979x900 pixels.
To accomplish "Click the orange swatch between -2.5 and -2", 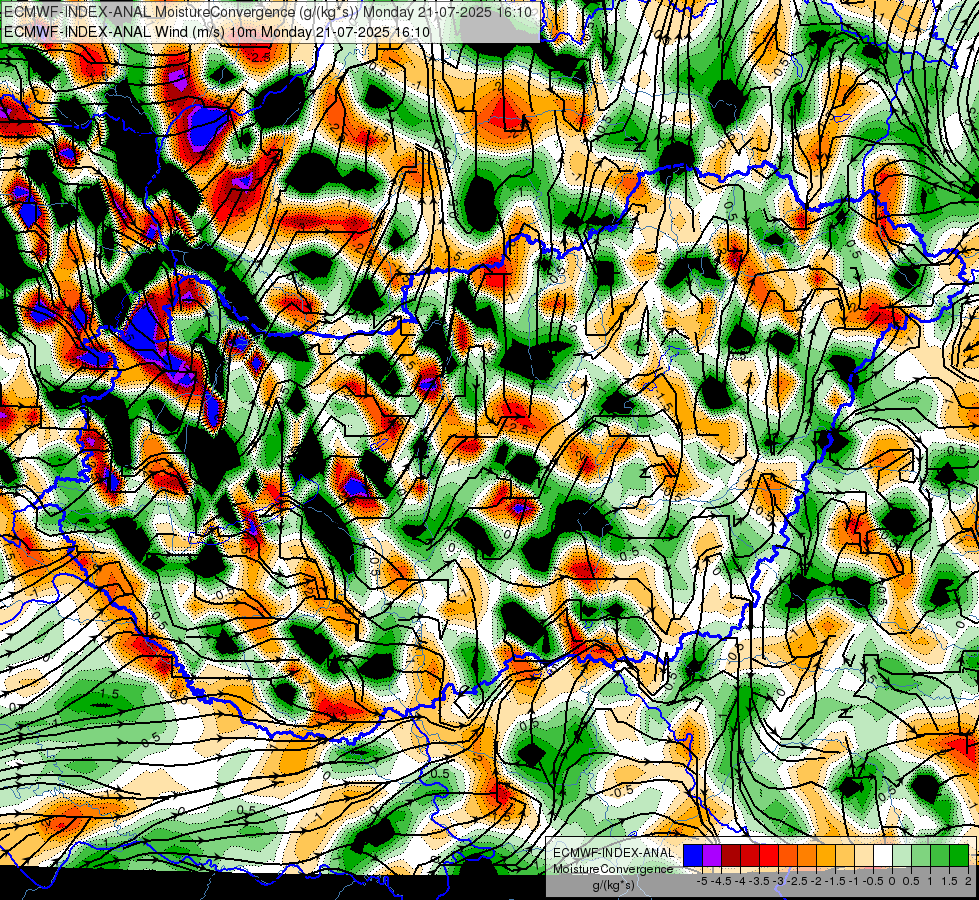I will pyautogui.click(x=807, y=855).
